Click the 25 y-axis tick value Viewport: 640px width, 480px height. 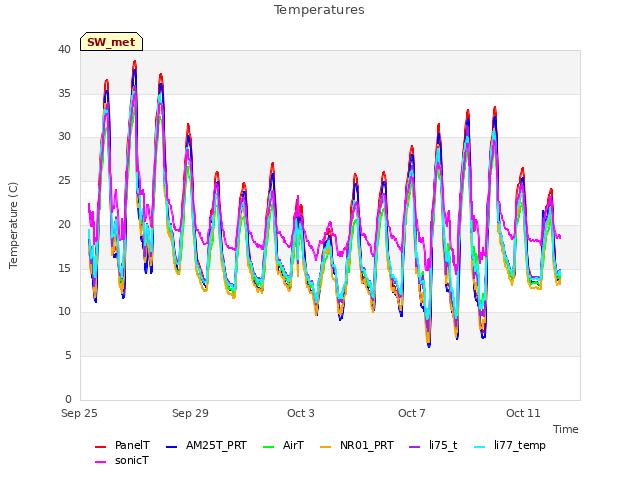[x=64, y=180]
